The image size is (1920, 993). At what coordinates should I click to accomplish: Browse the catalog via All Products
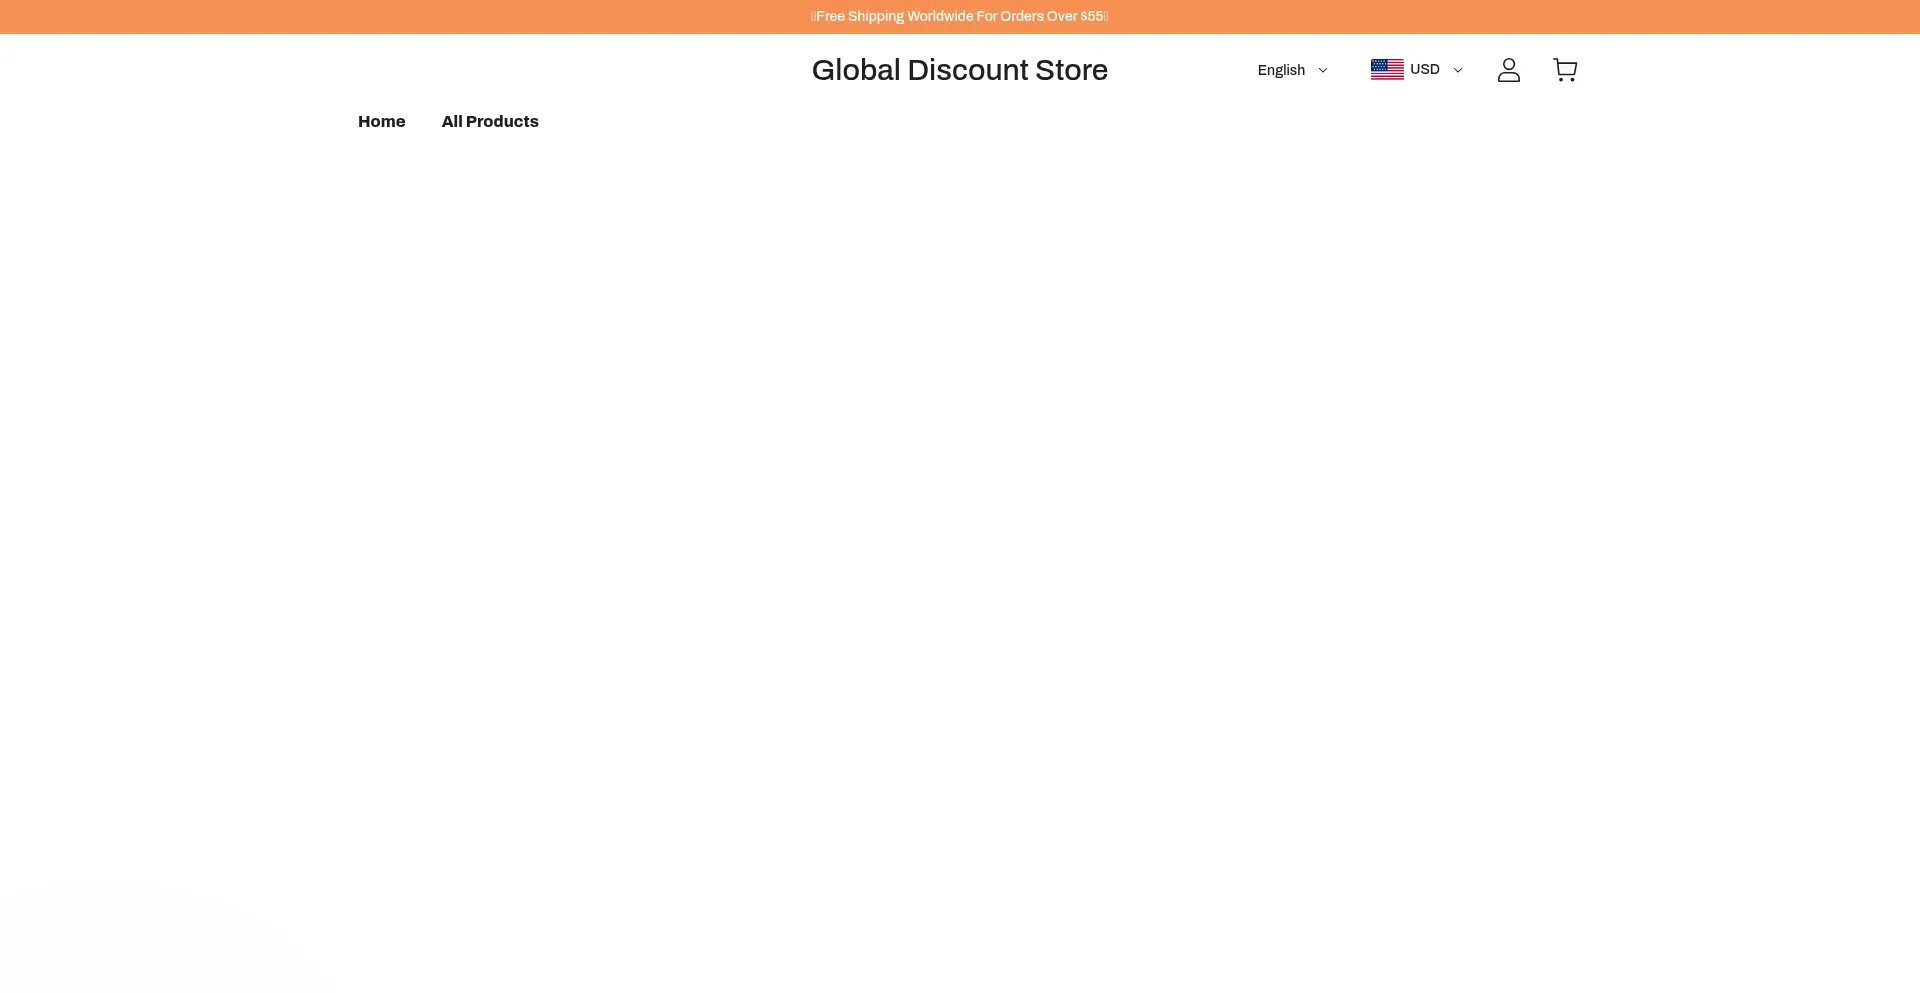(x=490, y=122)
